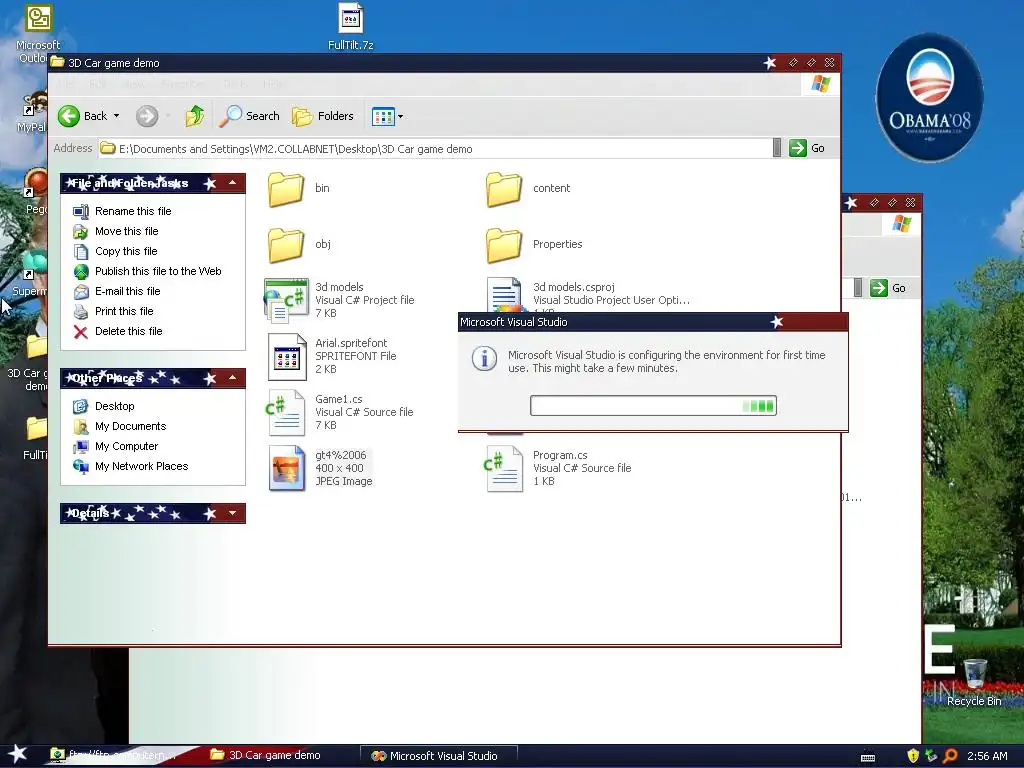Open the Back history dropdown arrow
This screenshot has height=768, width=1024.
(116, 116)
